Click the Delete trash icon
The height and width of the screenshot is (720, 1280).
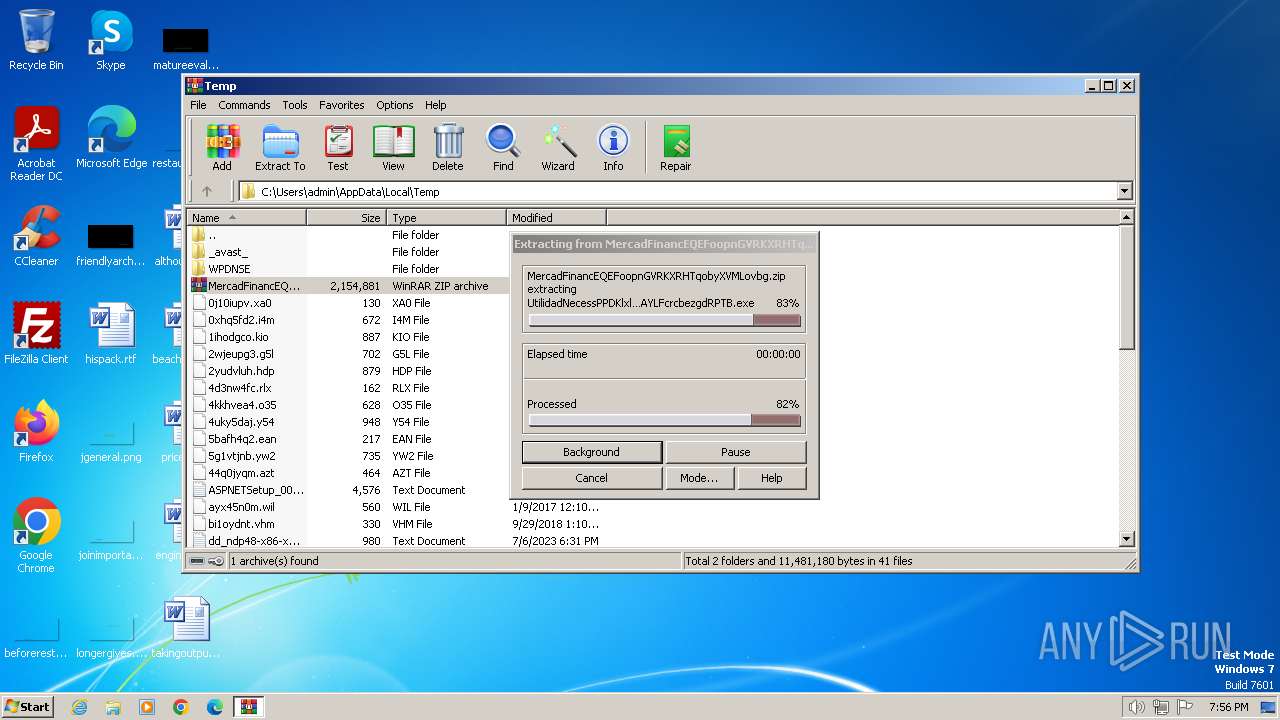click(448, 148)
